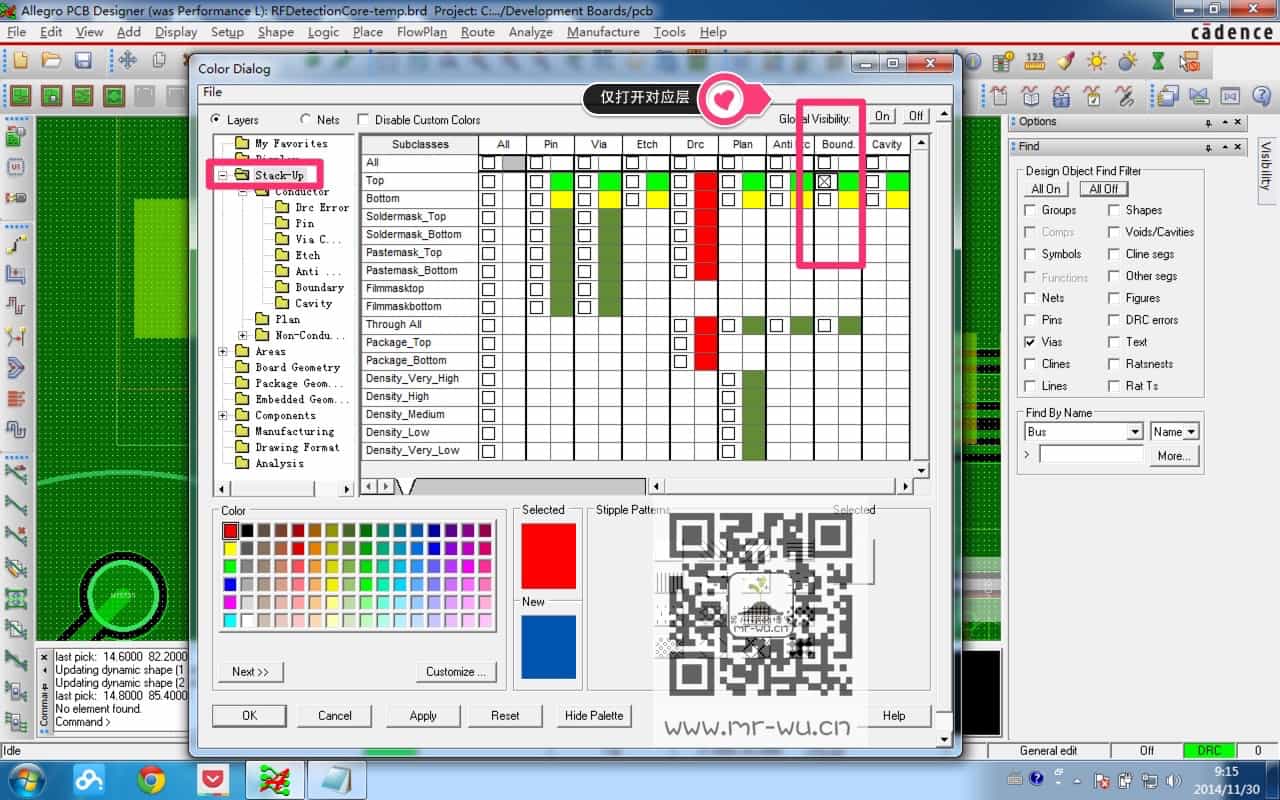Check the Groups find filter checkbox
The width and height of the screenshot is (1280, 800).
click(x=1030, y=210)
